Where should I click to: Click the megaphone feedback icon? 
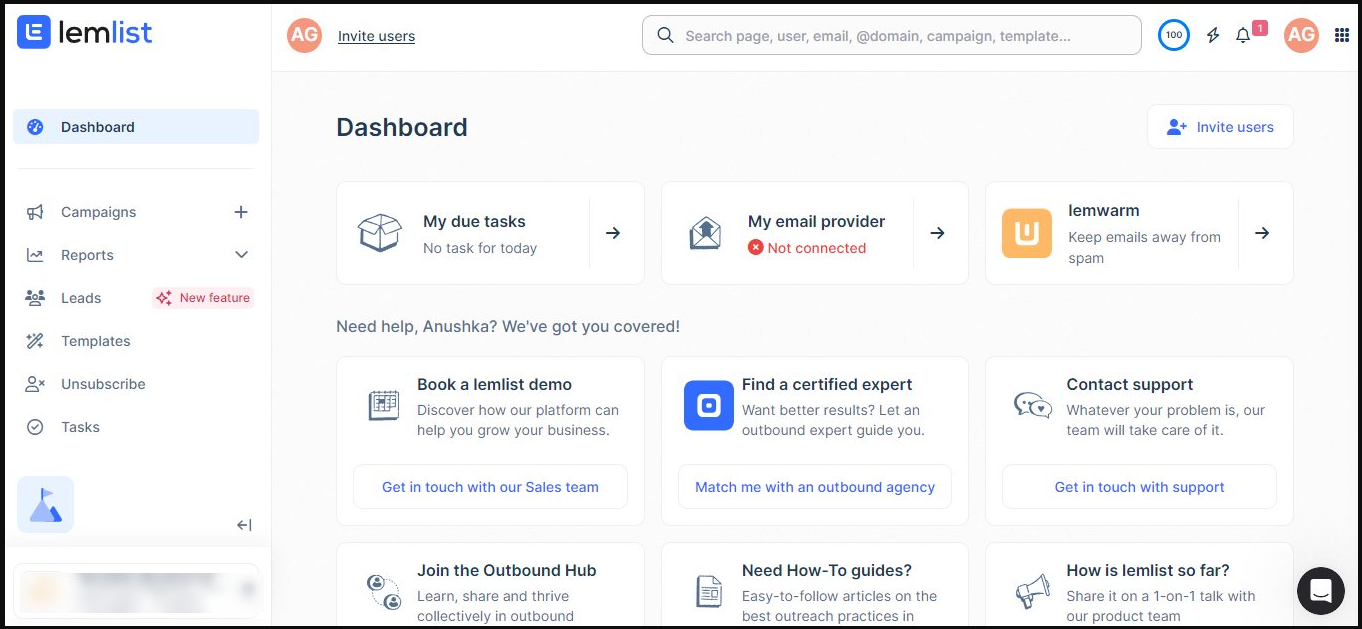[1033, 591]
